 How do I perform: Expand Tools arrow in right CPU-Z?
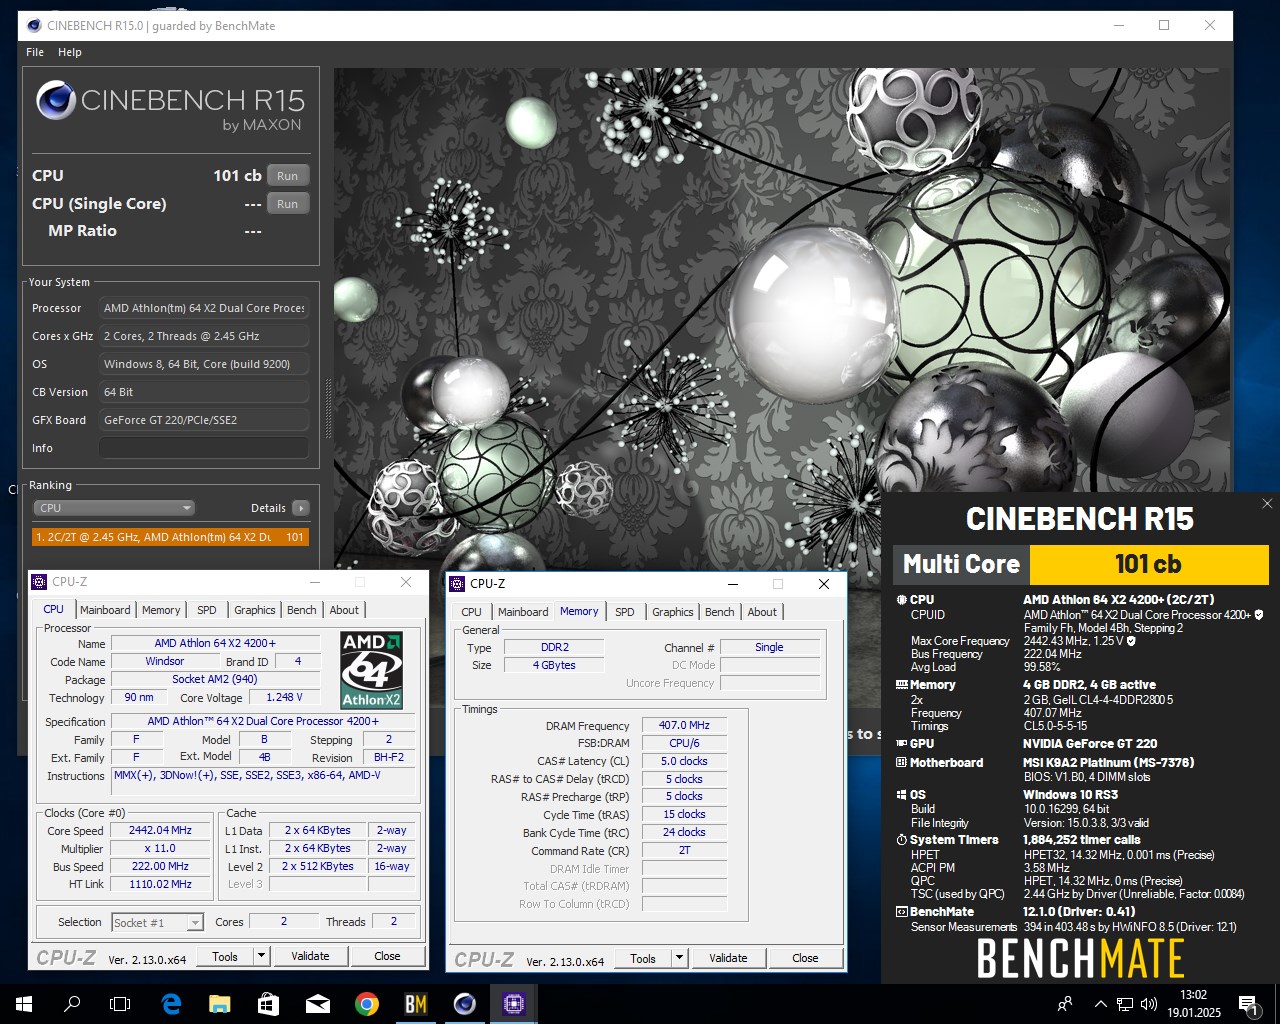(x=679, y=958)
